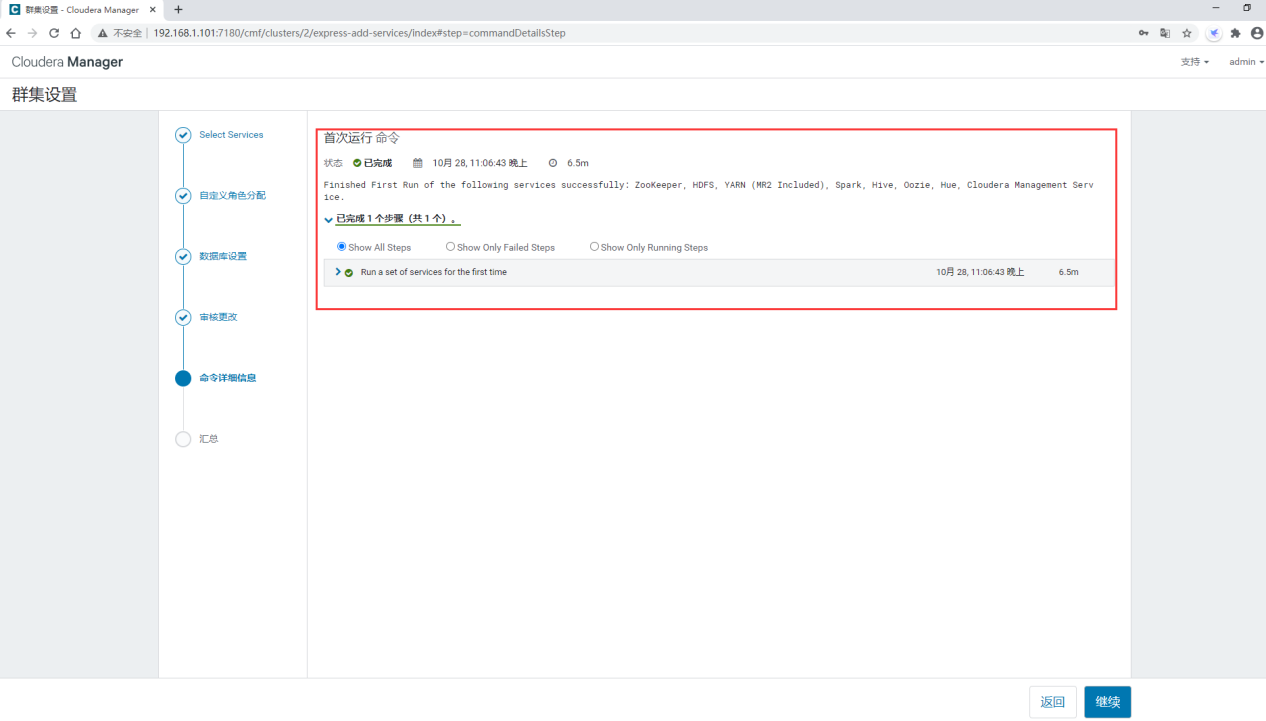Click the browser address bar URL

[x=359, y=33]
